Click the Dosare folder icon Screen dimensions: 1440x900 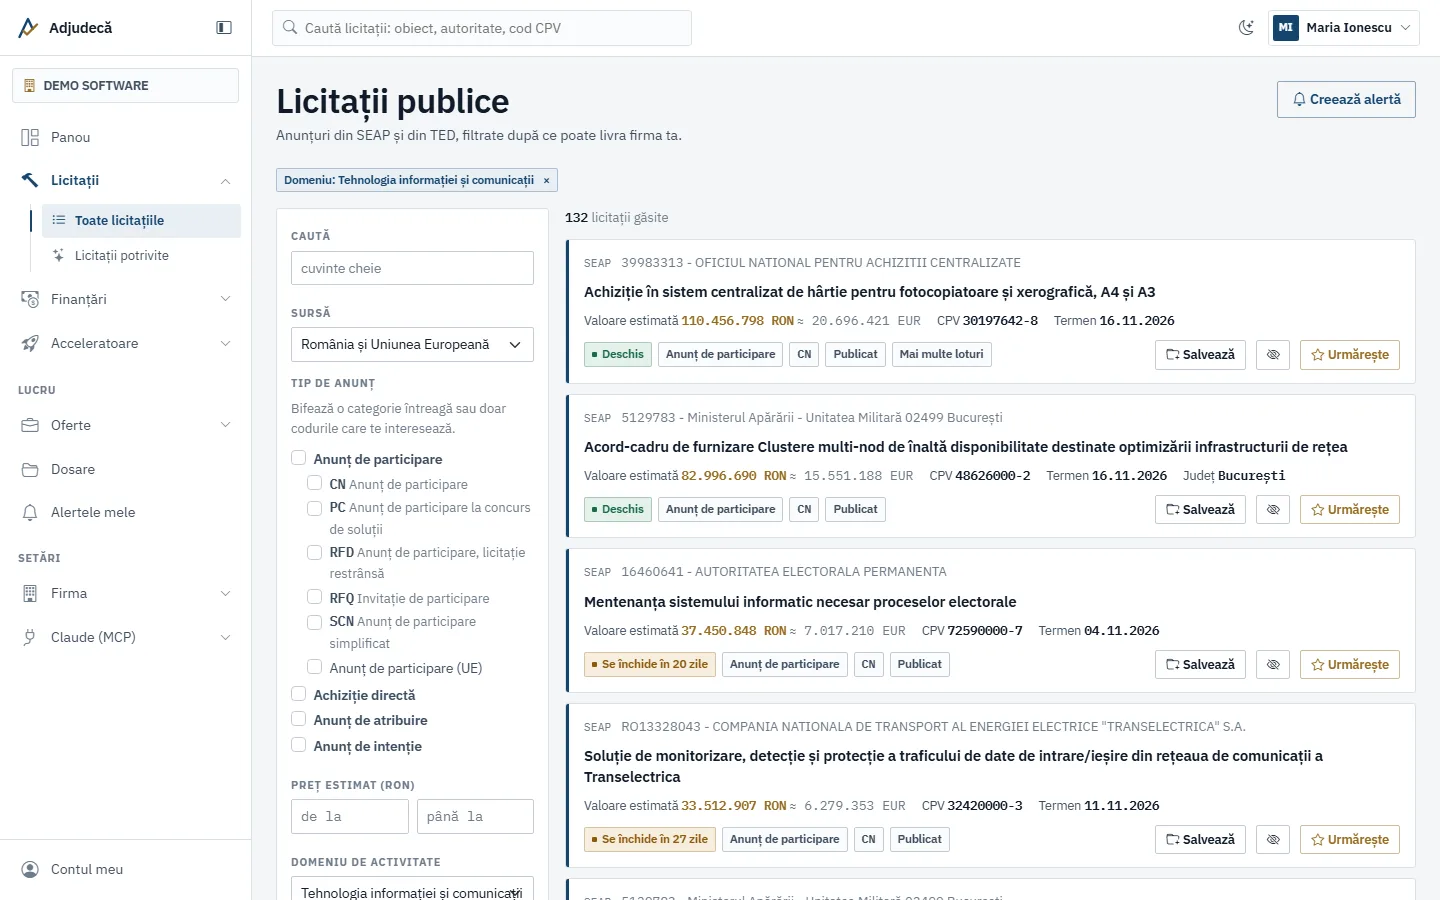(x=30, y=469)
